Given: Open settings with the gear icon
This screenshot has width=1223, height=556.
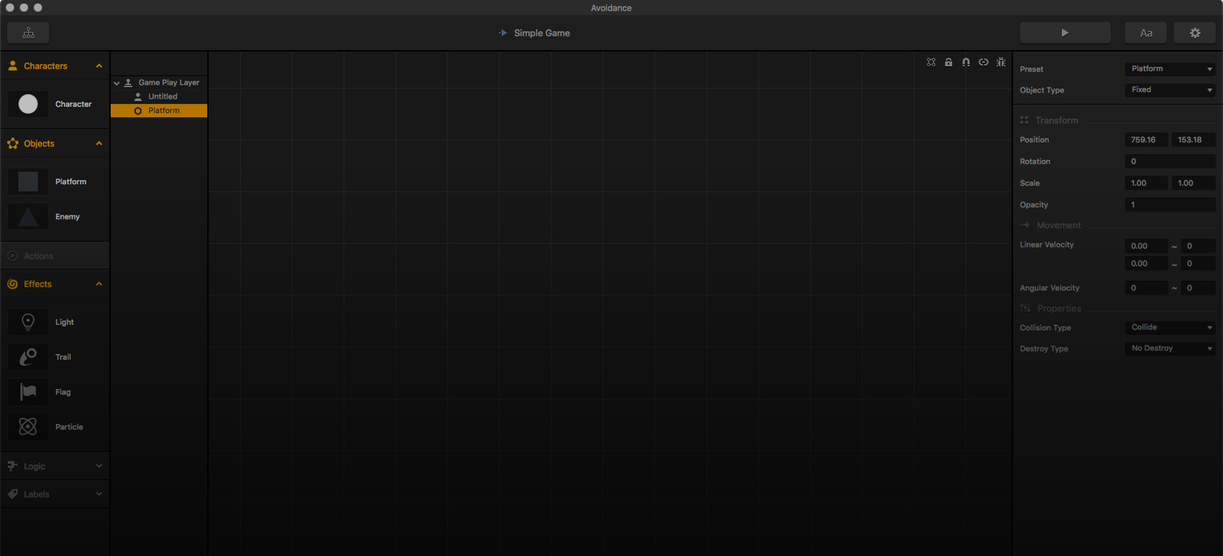Looking at the screenshot, I should pos(1194,33).
